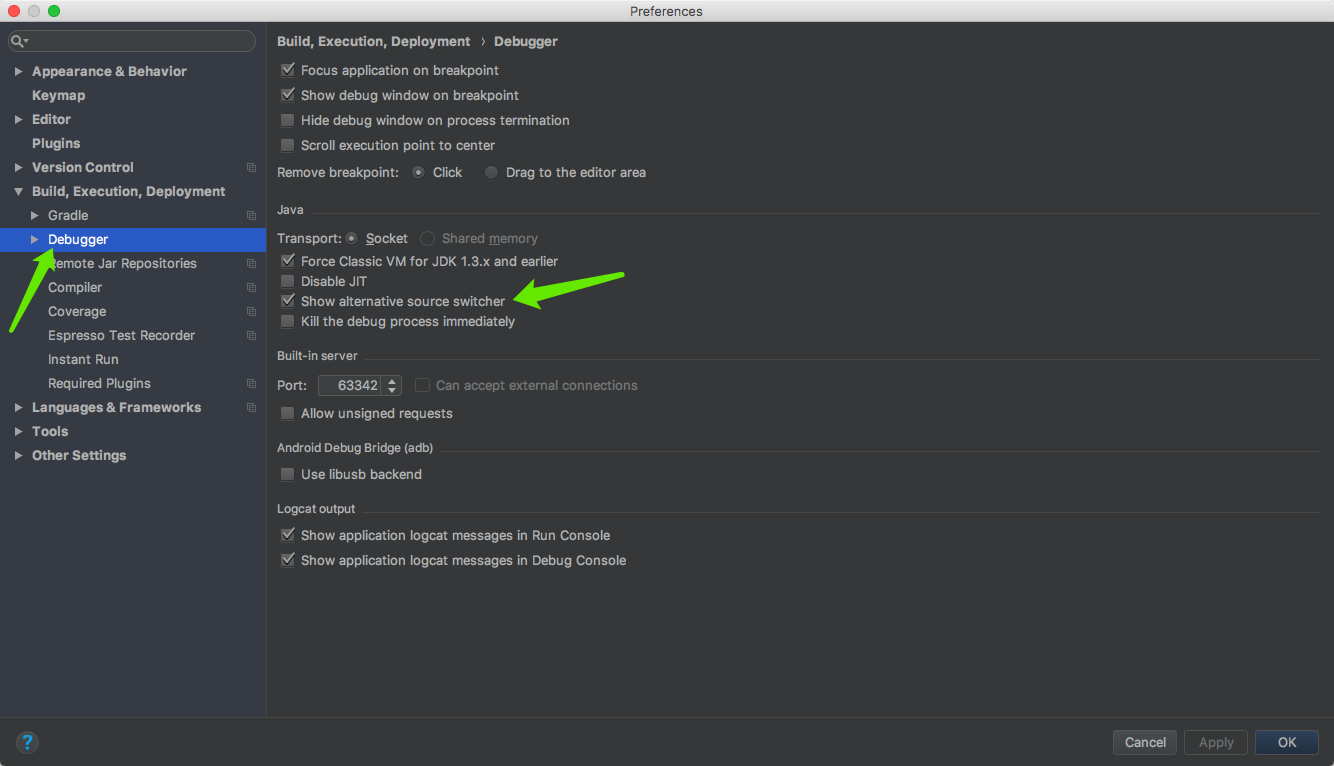Toggle Force Classic VM for JDK 1.3.x

(x=288, y=261)
